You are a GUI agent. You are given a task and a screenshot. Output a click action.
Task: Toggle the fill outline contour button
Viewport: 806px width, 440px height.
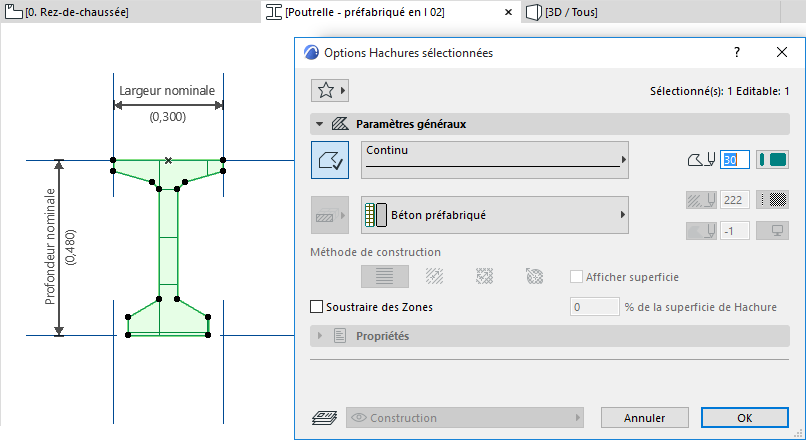click(x=330, y=160)
